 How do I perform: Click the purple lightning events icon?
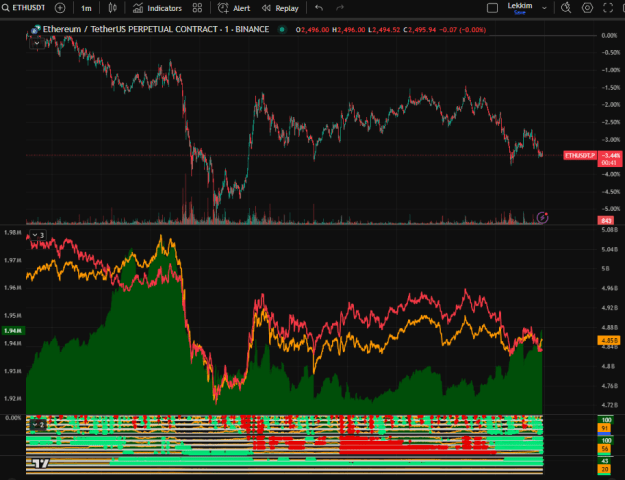[x=542, y=217]
